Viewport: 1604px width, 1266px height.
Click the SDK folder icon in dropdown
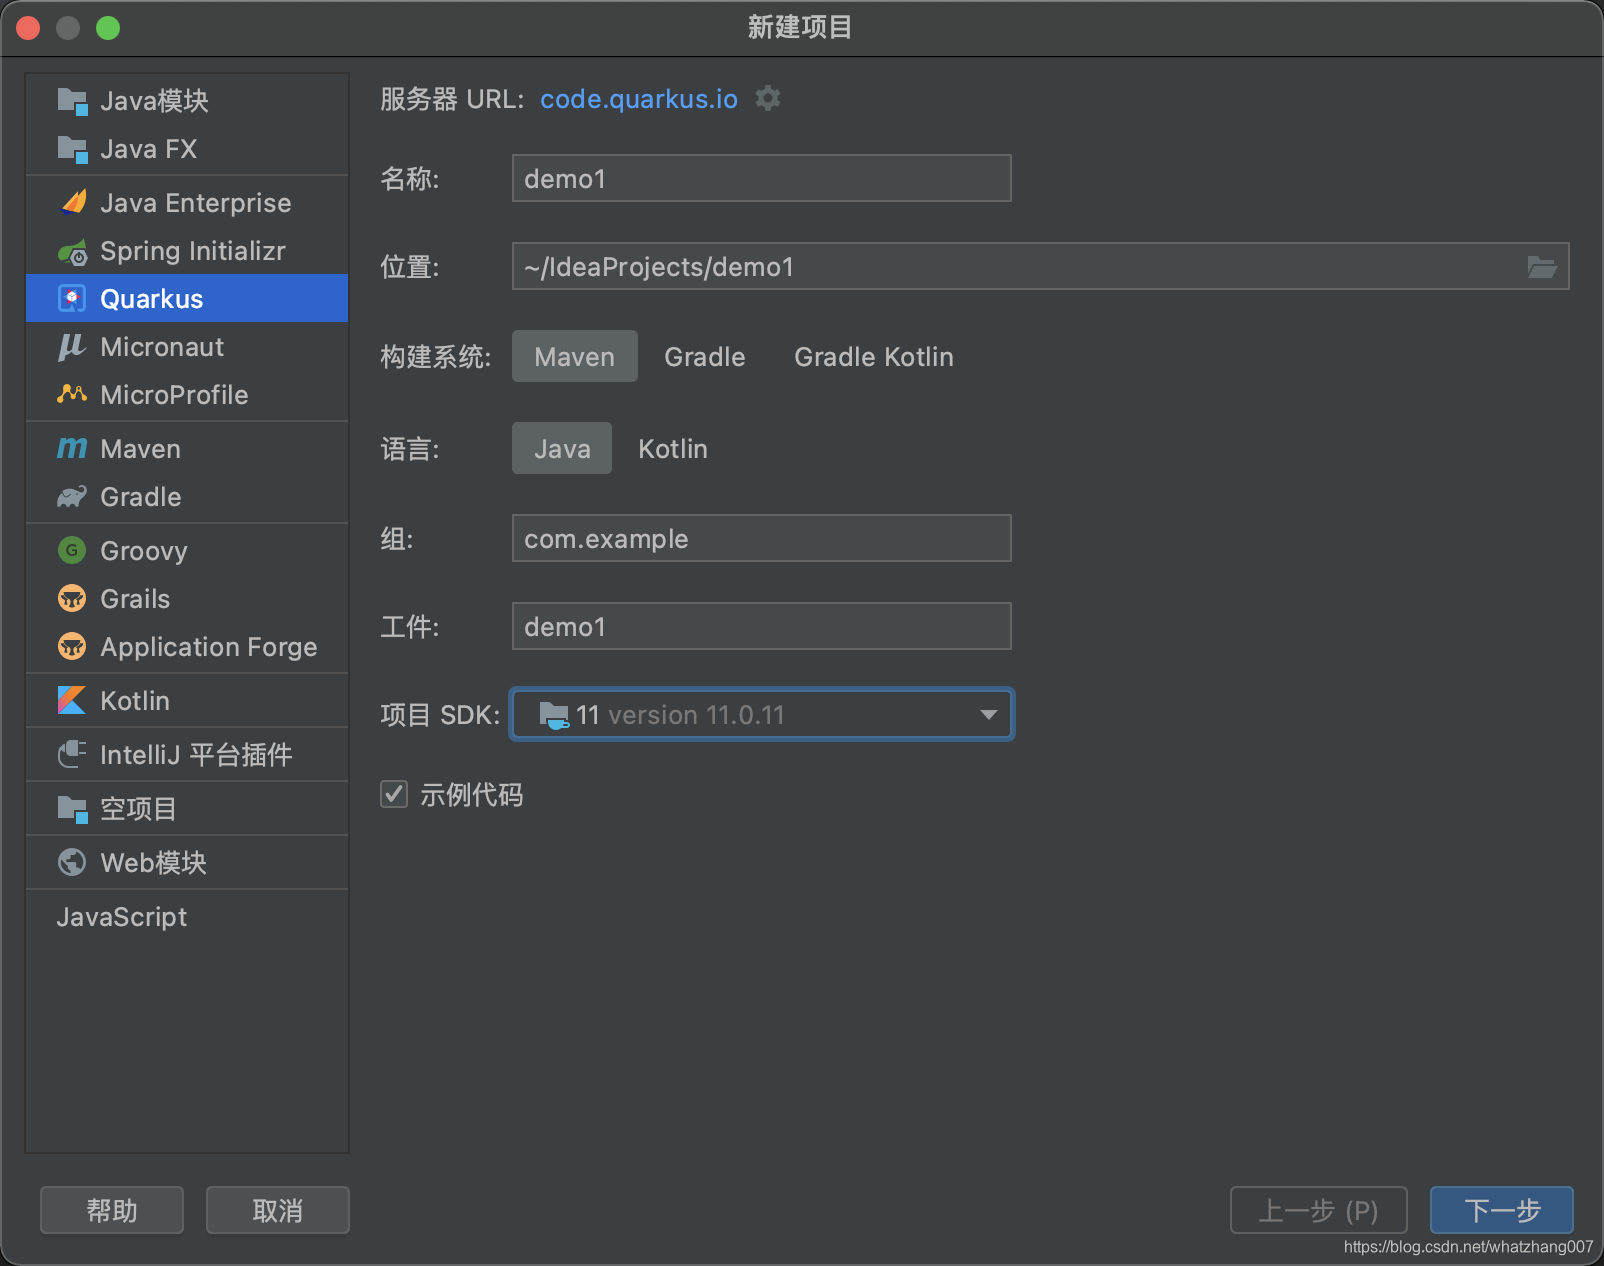point(554,715)
